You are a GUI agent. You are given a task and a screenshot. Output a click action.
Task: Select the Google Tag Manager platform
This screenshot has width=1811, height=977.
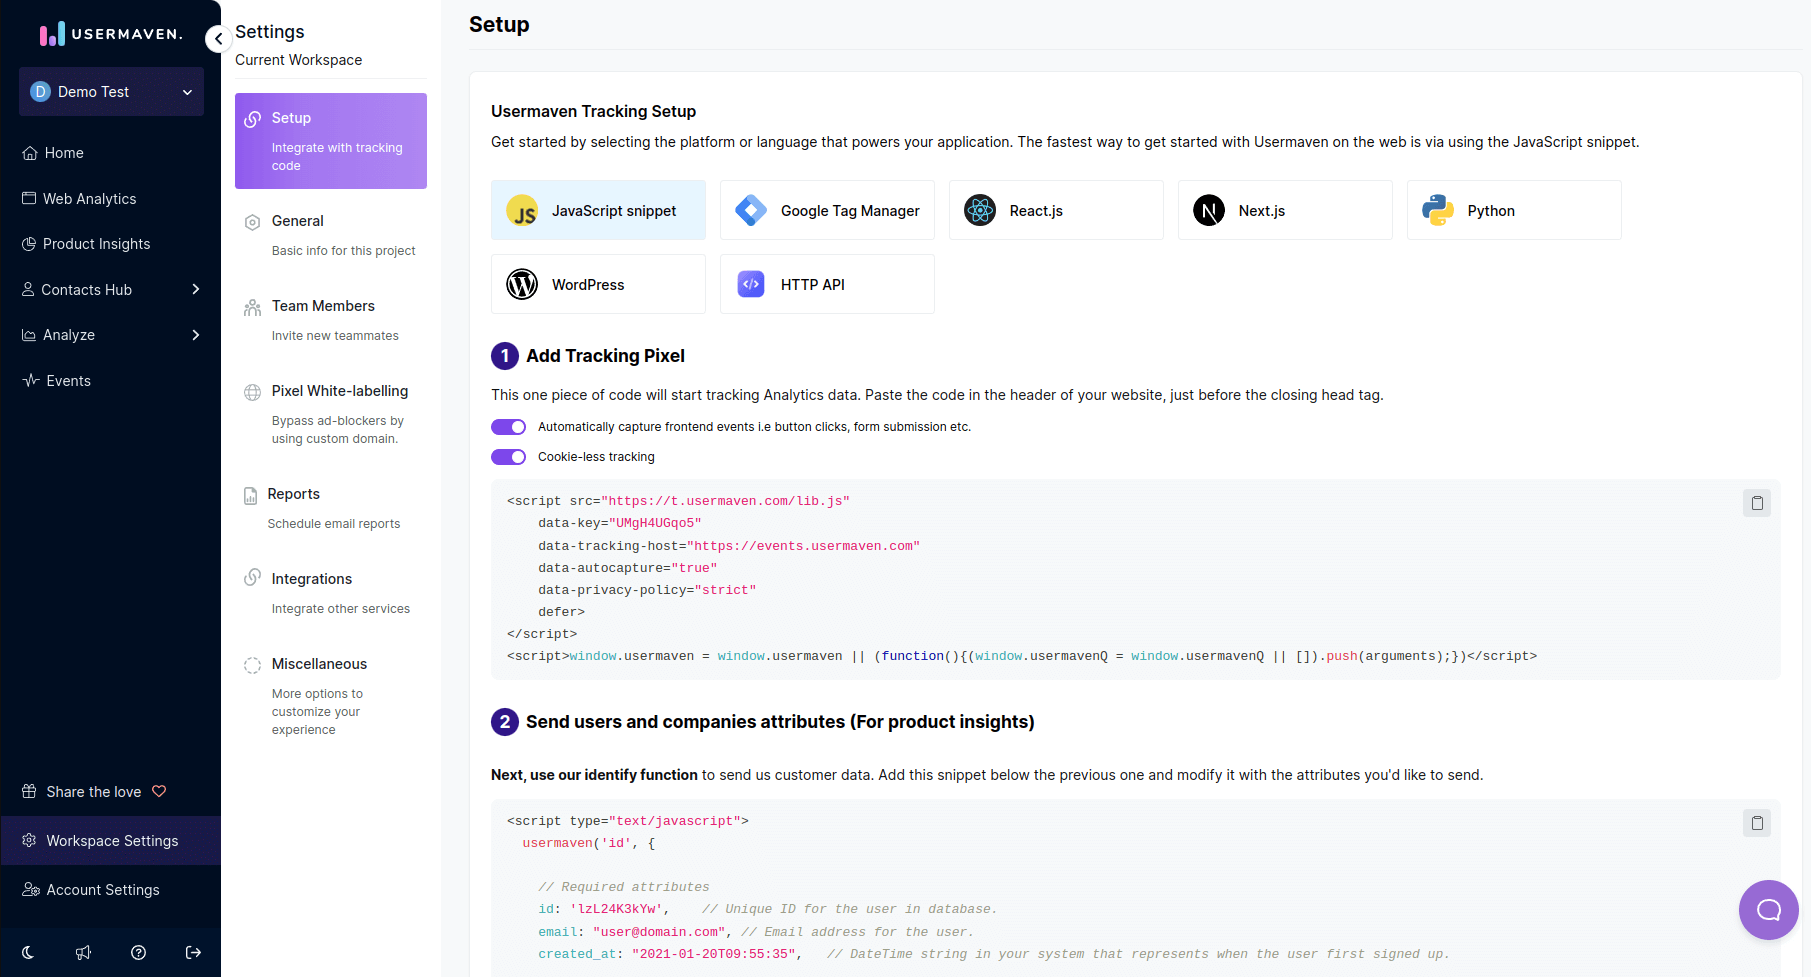827,211
